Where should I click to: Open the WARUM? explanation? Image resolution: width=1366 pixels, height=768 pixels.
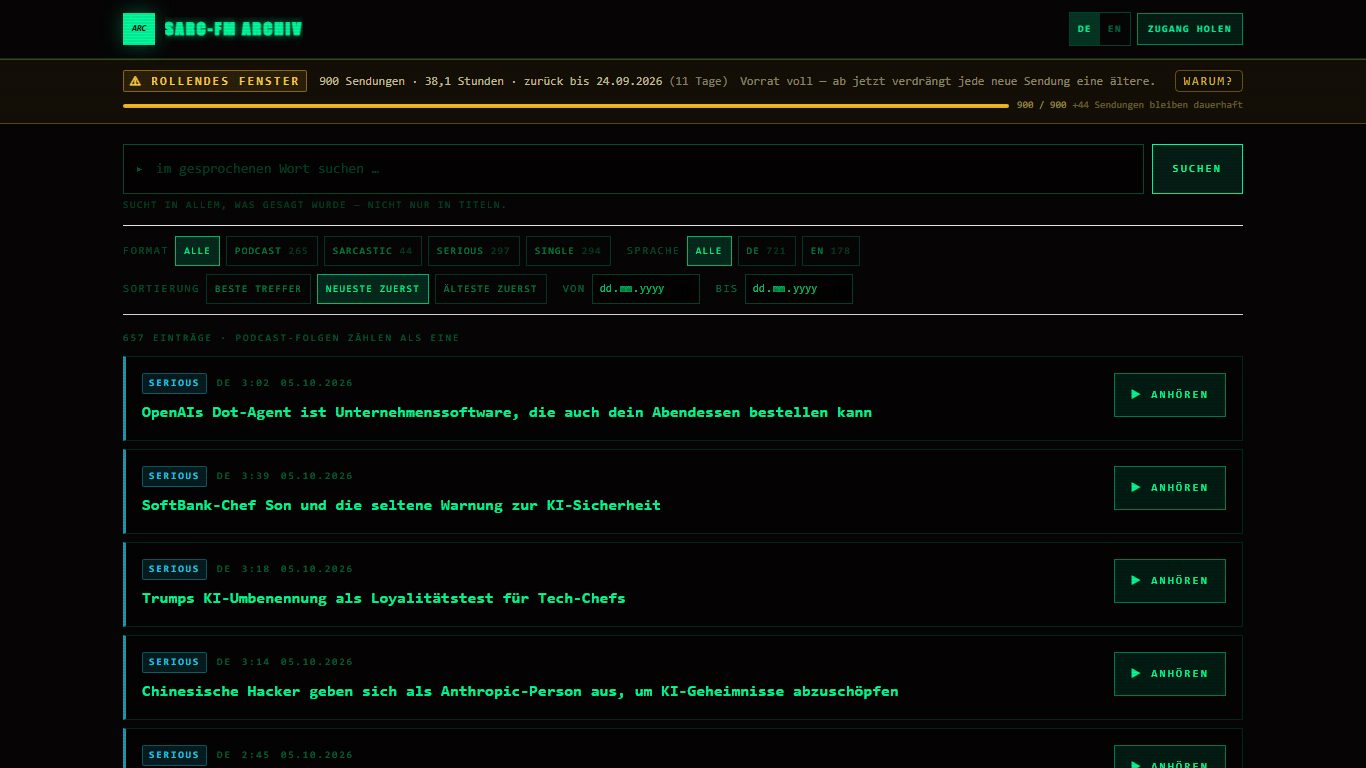1209,81
